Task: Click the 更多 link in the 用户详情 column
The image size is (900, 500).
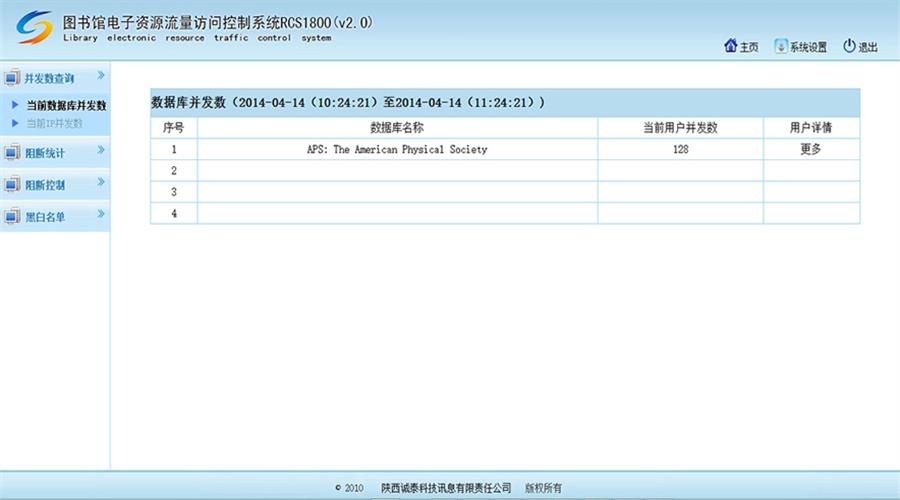Action: click(x=811, y=150)
